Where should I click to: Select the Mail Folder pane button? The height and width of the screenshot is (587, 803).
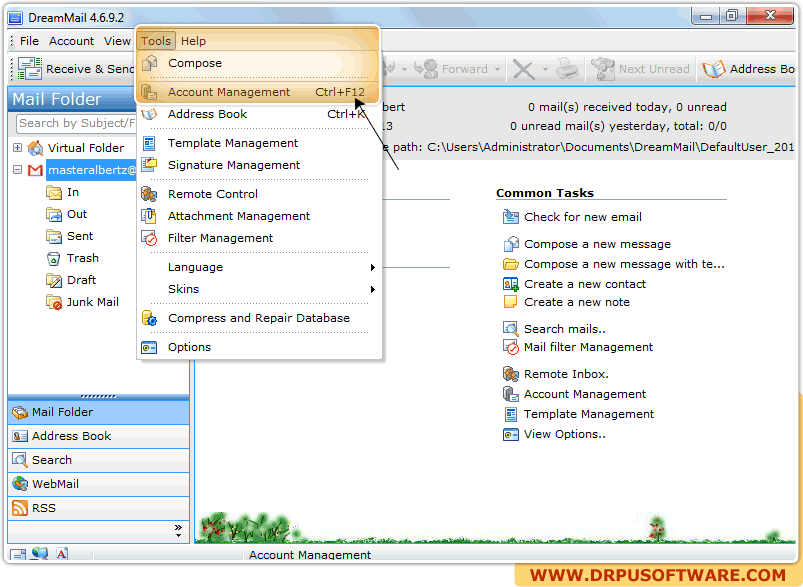[x=99, y=412]
